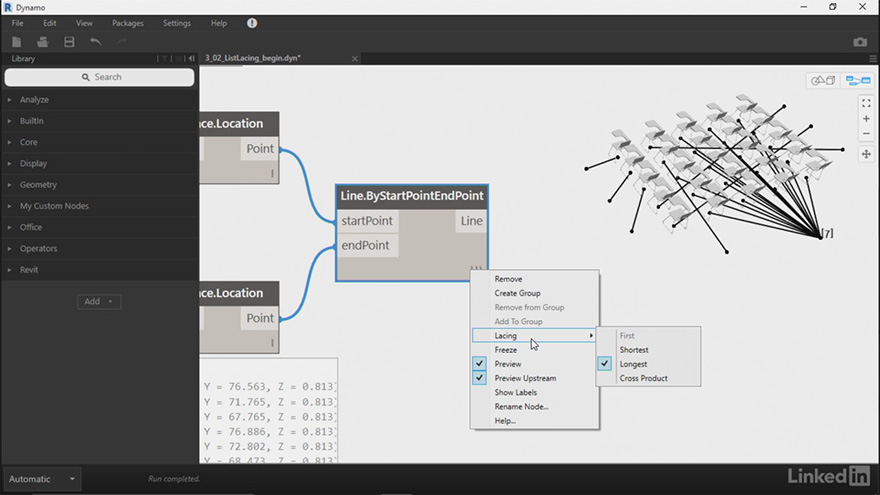880x495 pixels.
Task: Redo the last undone action
Action: 122,42
